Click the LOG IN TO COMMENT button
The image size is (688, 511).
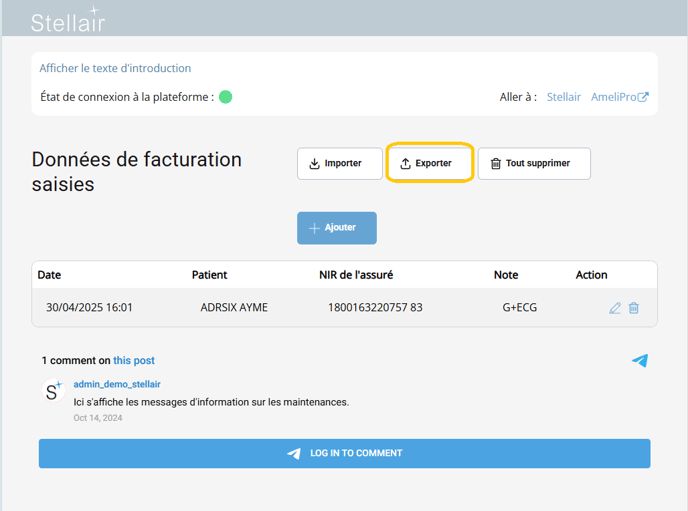(344, 453)
